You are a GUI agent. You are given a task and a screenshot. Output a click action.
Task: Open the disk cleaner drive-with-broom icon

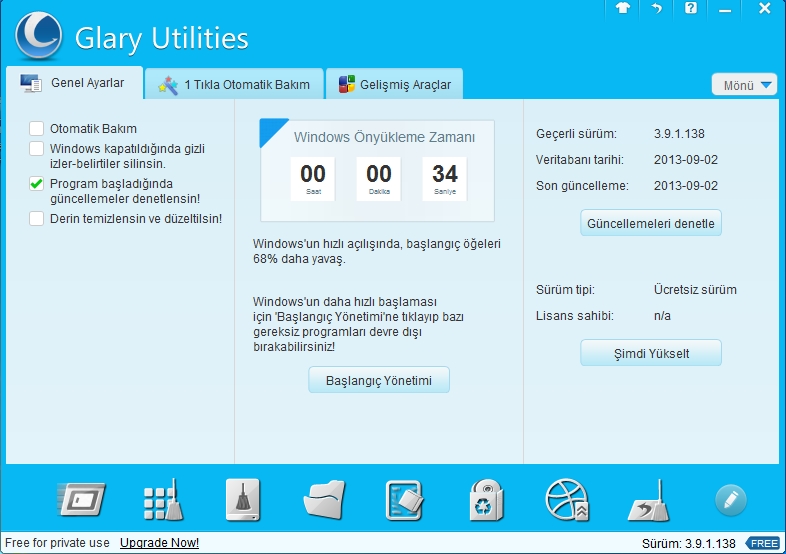point(243,499)
